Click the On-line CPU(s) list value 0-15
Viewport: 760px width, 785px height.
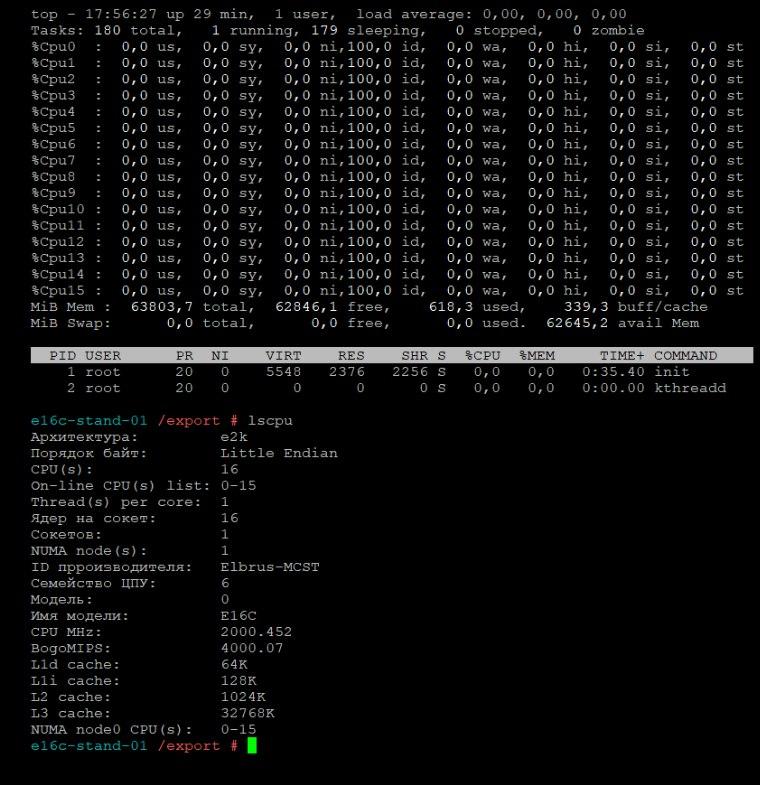[x=238, y=486]
